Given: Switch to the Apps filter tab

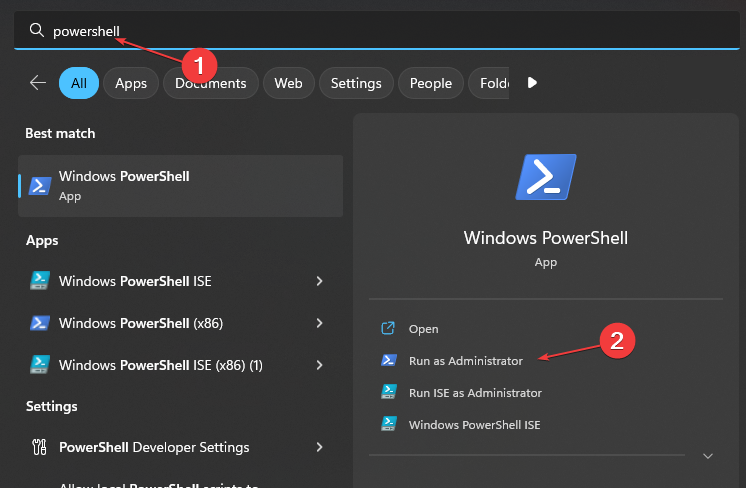Looking at the screenshot, I should [131, 83].
